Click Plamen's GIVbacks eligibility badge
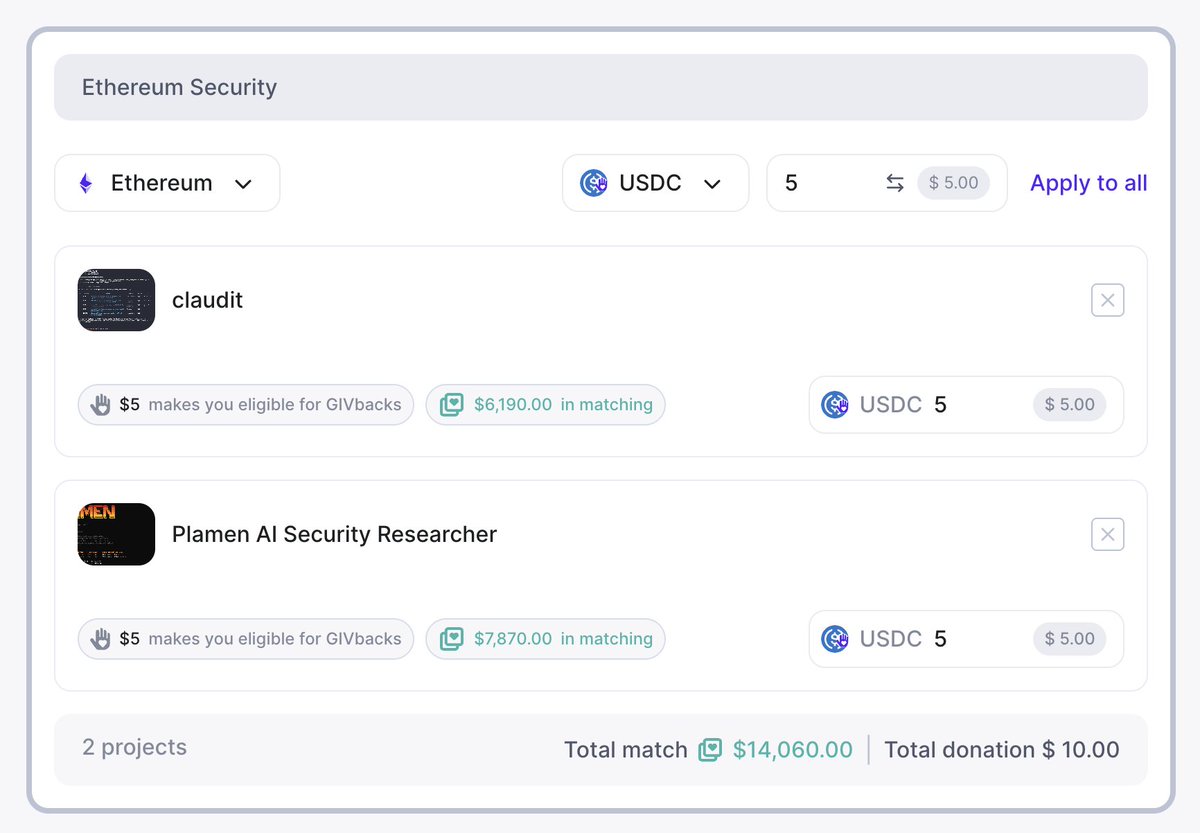Image resolution: width=1200 pixels, height=833 pixels. 246,639
